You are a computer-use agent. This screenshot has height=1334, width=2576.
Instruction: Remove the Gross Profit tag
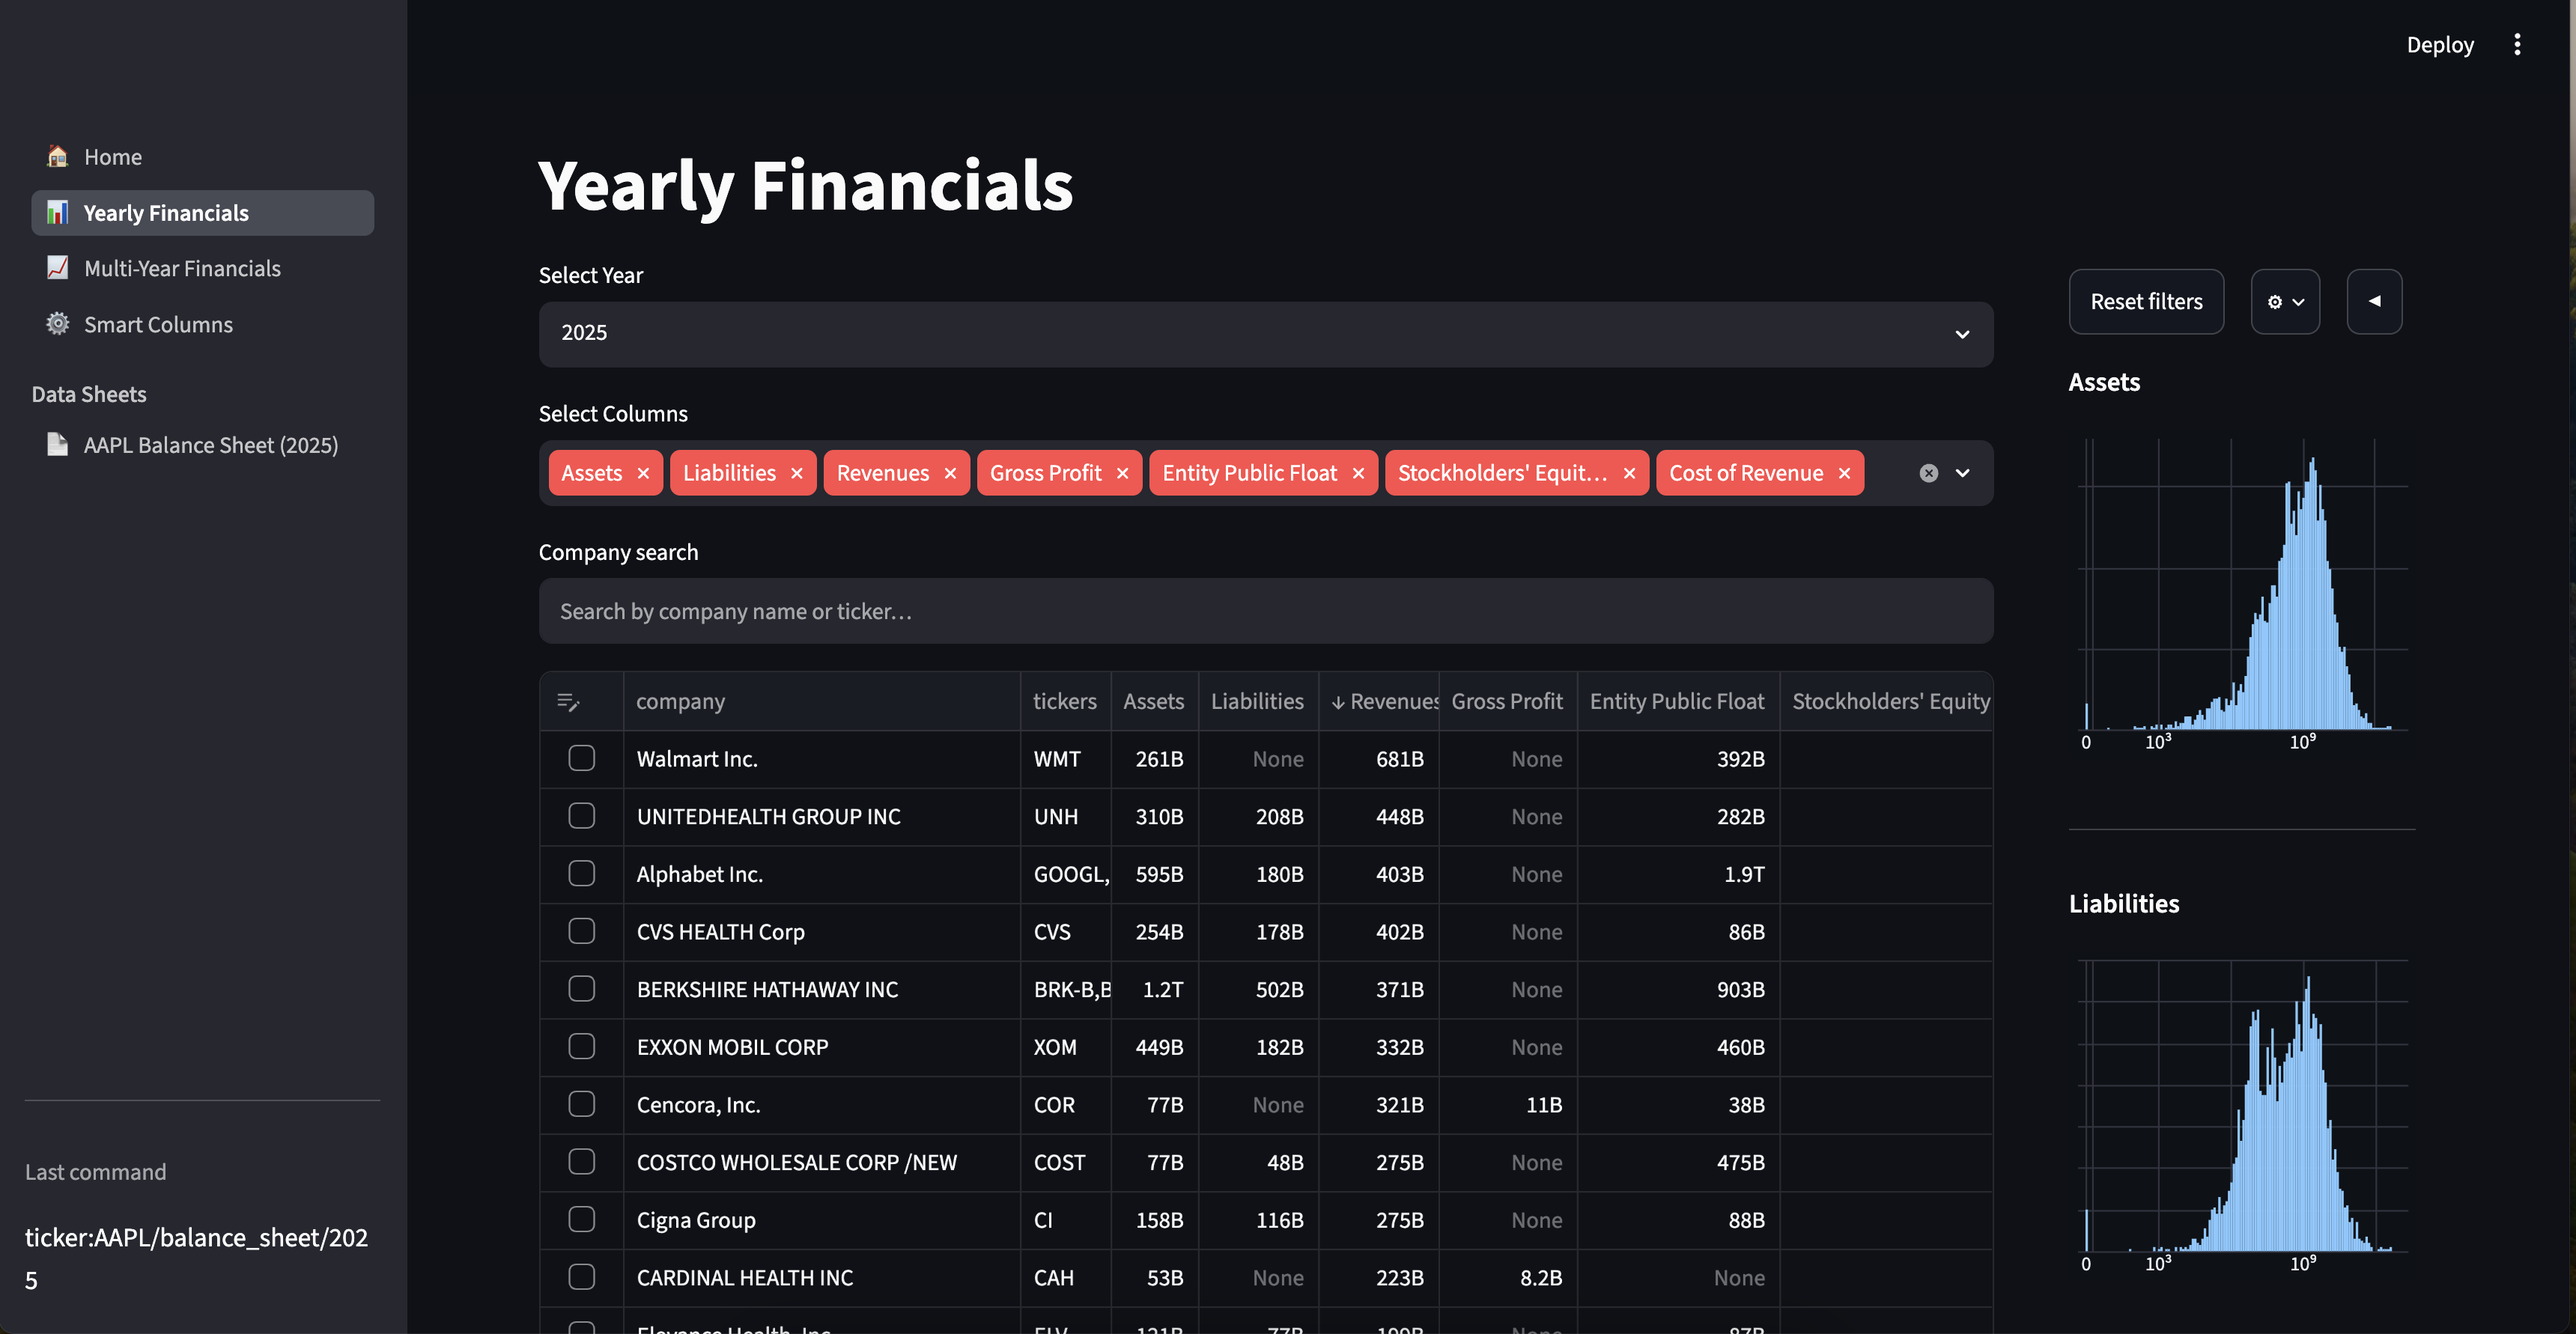click(x=1122, y=473)
